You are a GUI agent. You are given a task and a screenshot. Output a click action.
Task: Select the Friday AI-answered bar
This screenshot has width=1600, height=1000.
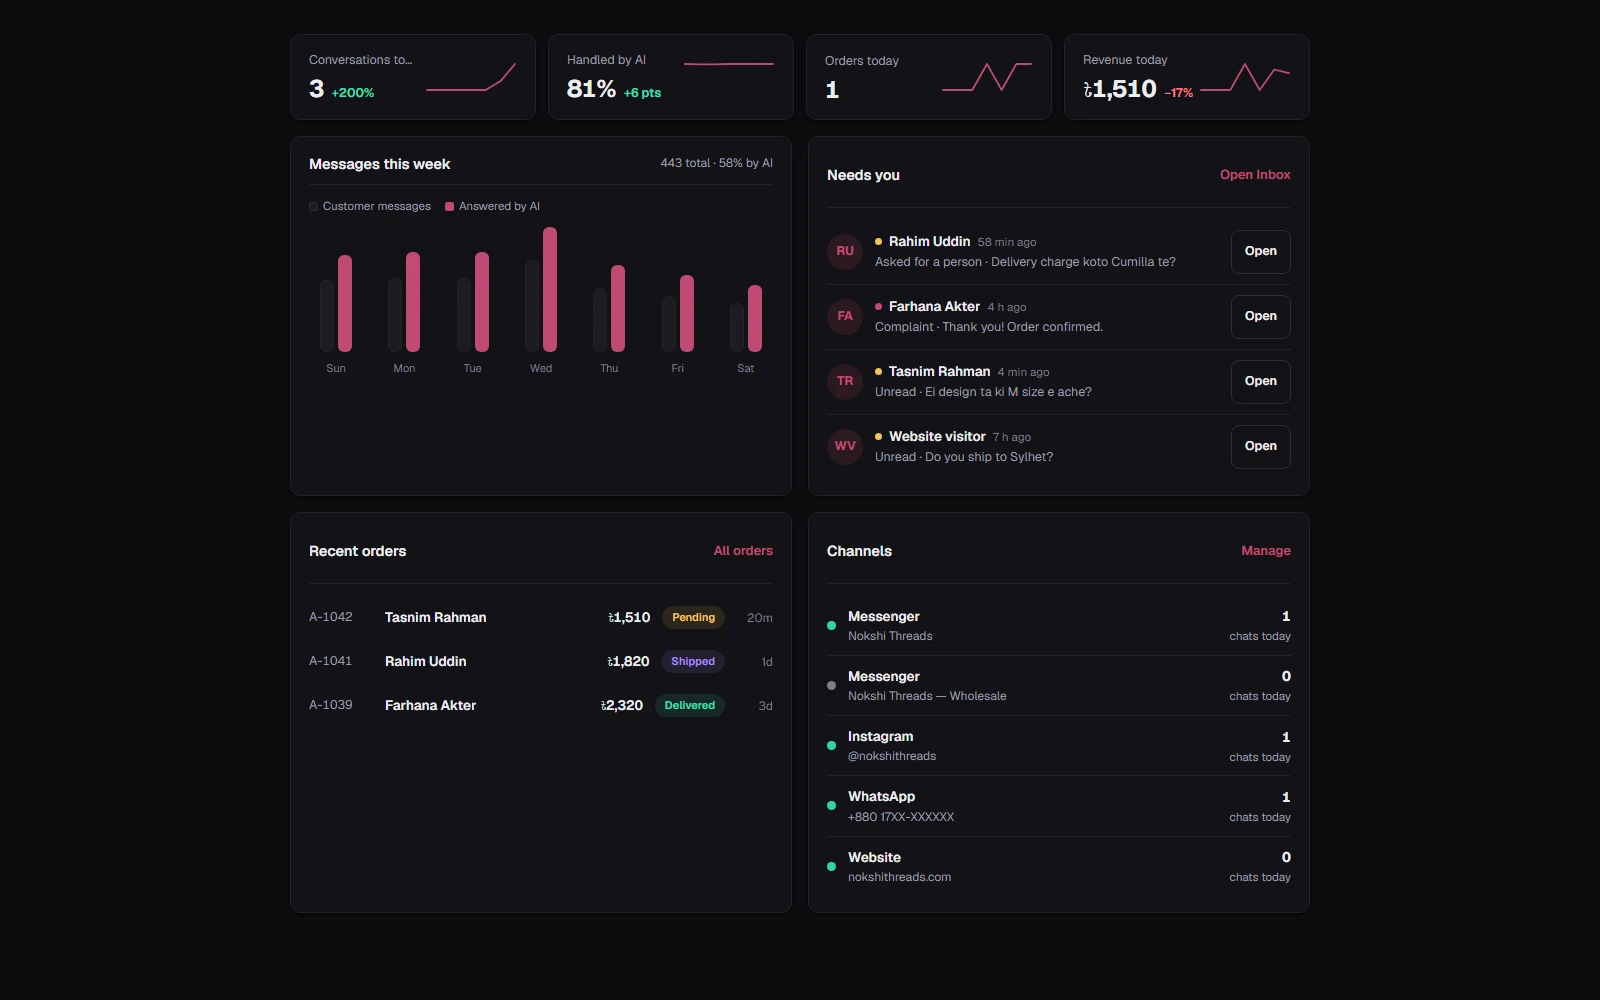(687, 313)
